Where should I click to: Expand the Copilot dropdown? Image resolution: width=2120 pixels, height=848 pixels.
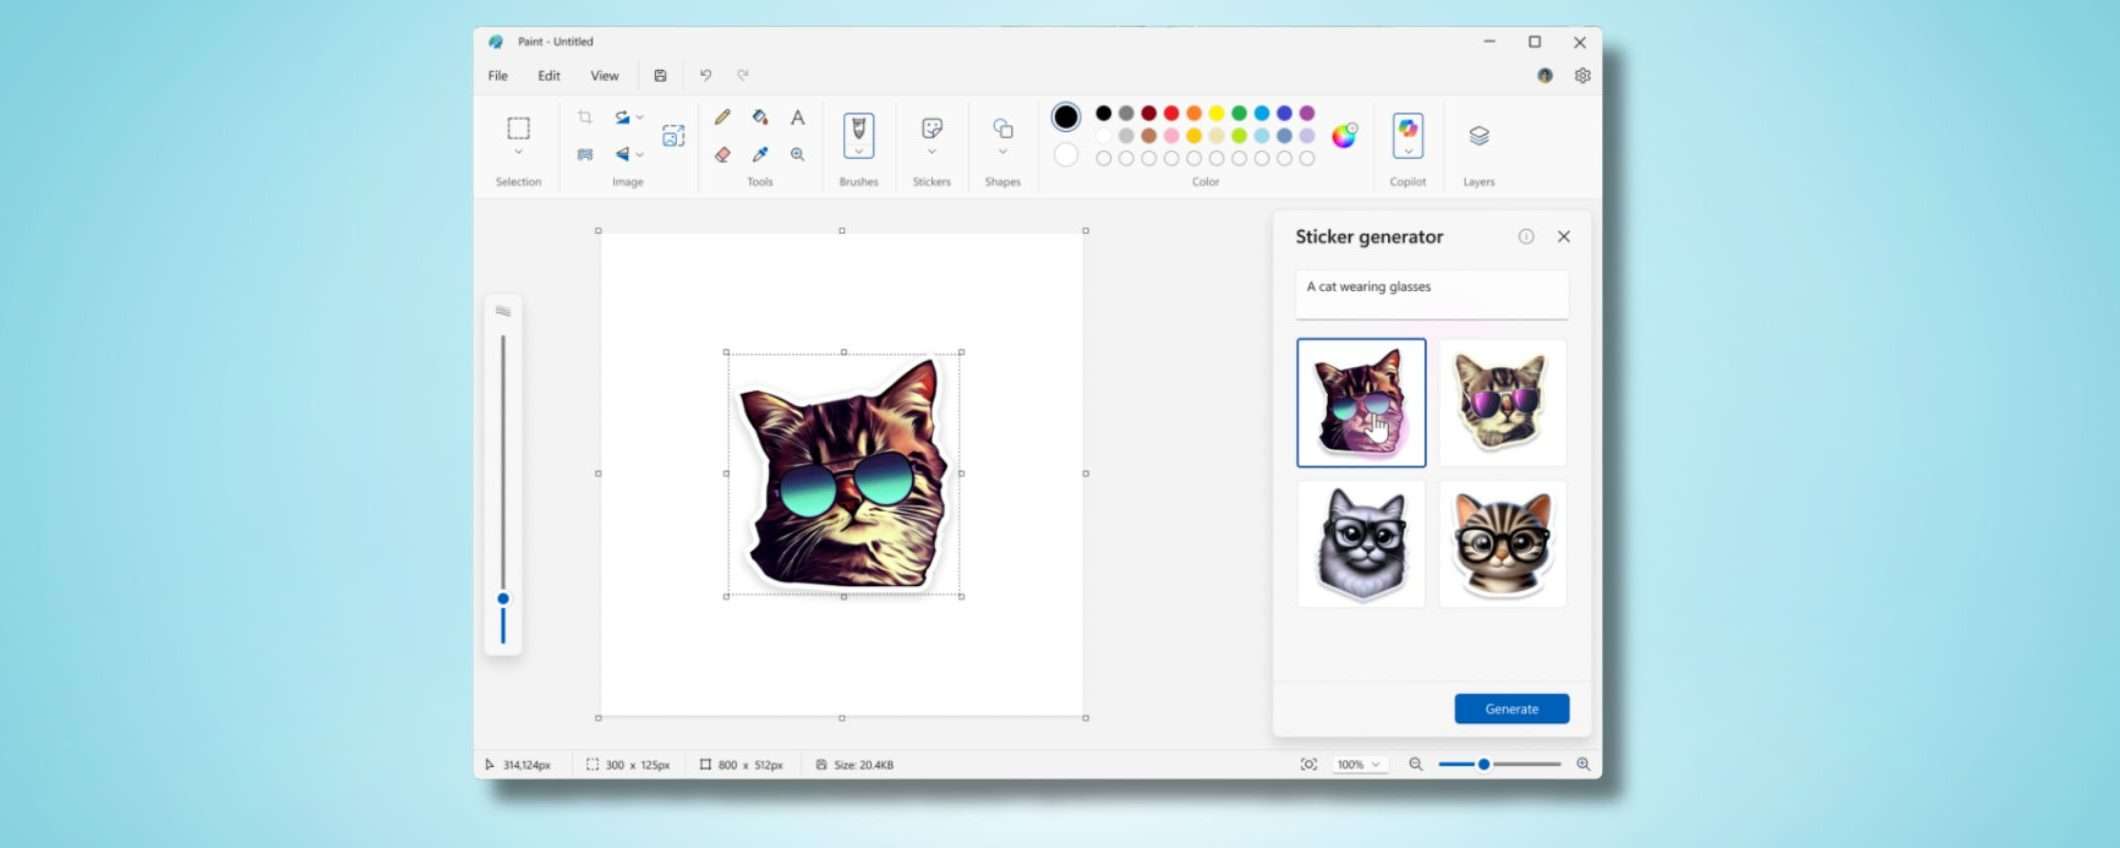point(1407,152)
